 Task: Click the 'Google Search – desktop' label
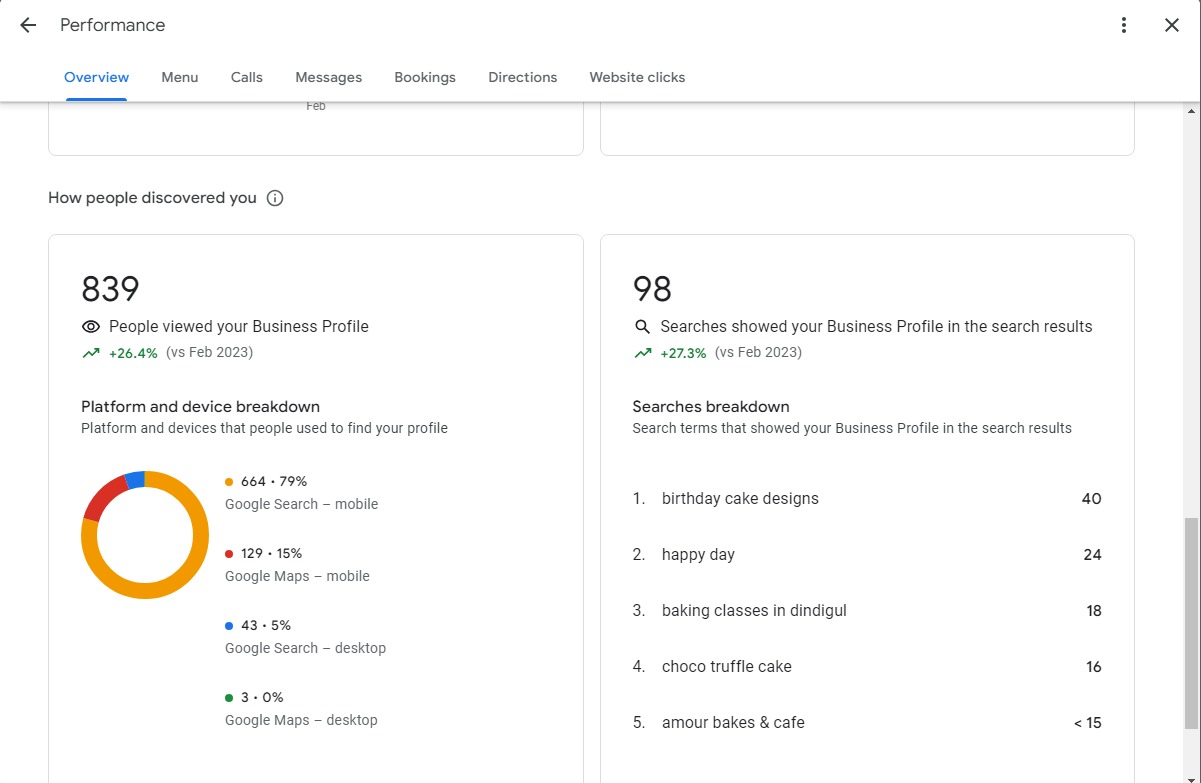pos(305,649)
